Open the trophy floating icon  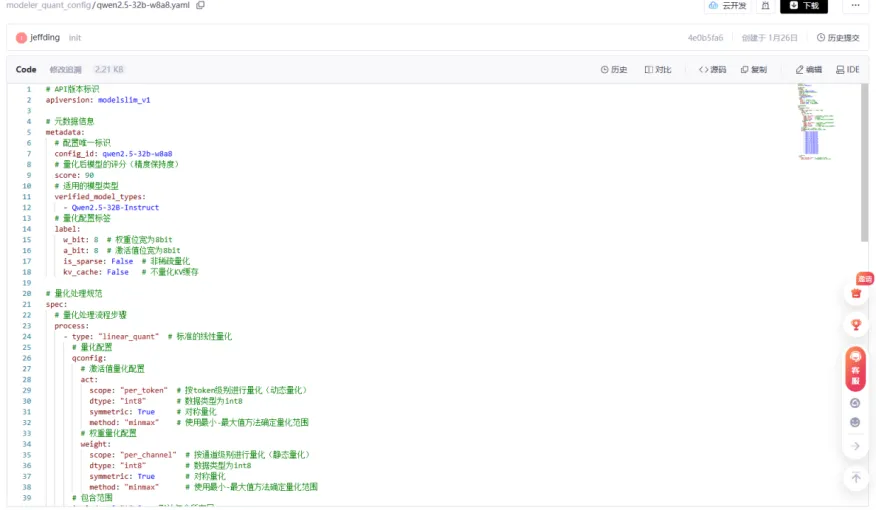pos(855,324)
